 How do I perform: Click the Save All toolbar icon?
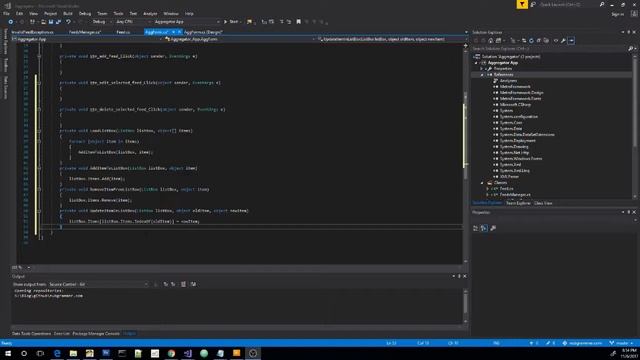[58, 22]
